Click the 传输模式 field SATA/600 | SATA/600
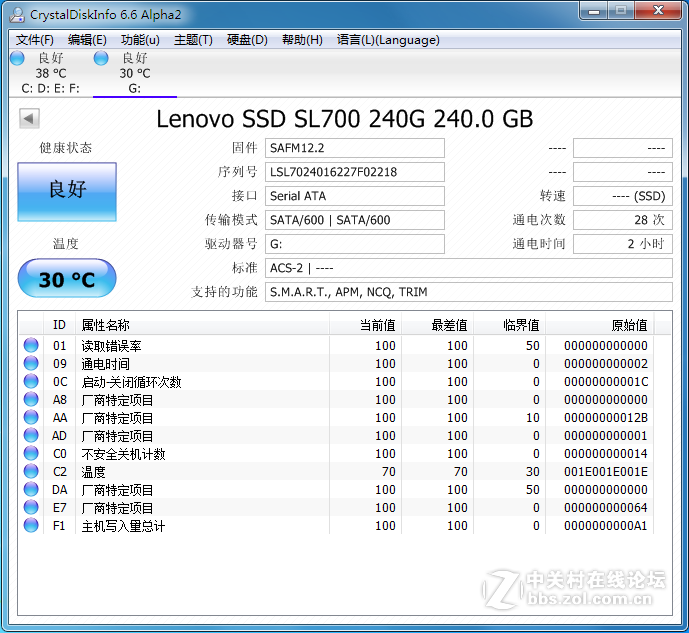 [355, 220]
